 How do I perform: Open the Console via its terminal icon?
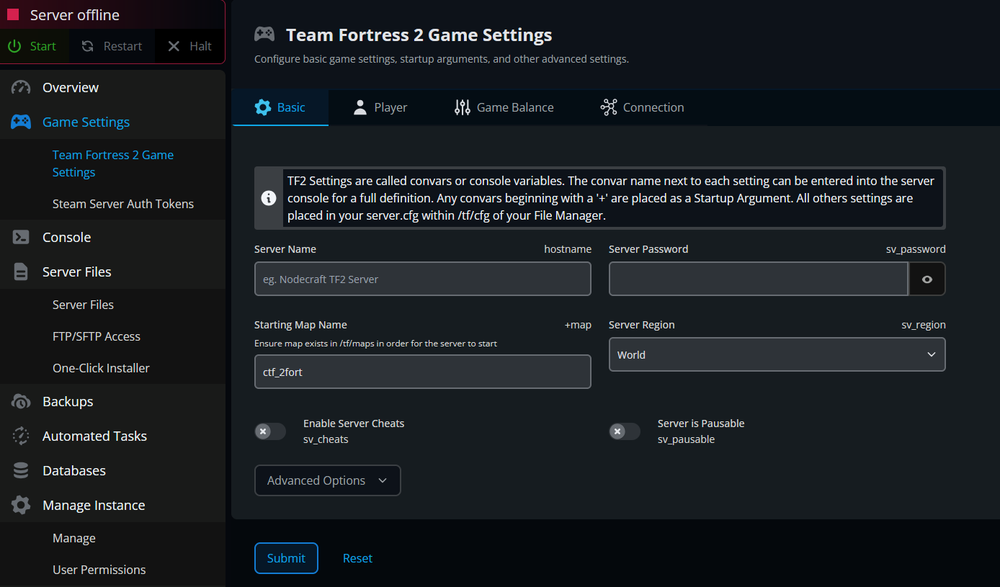[22, 237]
